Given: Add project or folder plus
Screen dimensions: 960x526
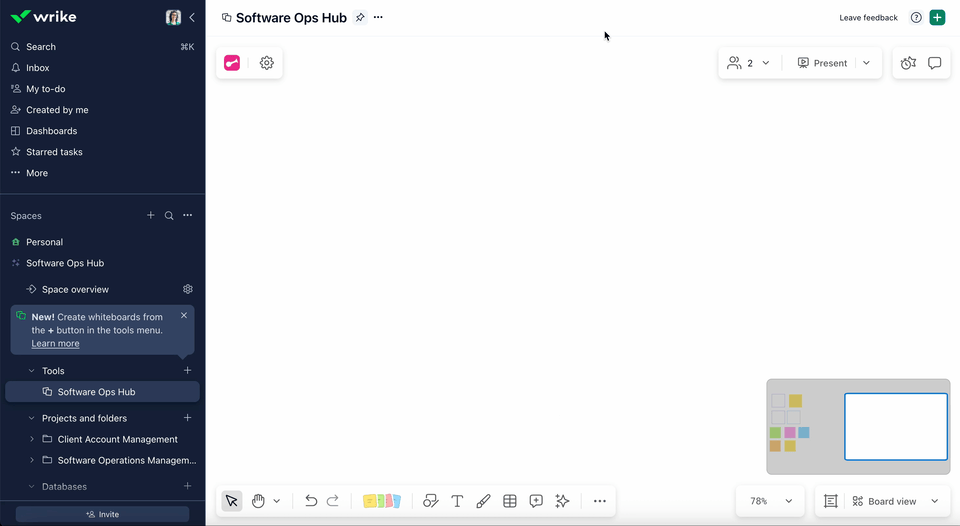Looking at the screenshot, I should coord(187,418).
